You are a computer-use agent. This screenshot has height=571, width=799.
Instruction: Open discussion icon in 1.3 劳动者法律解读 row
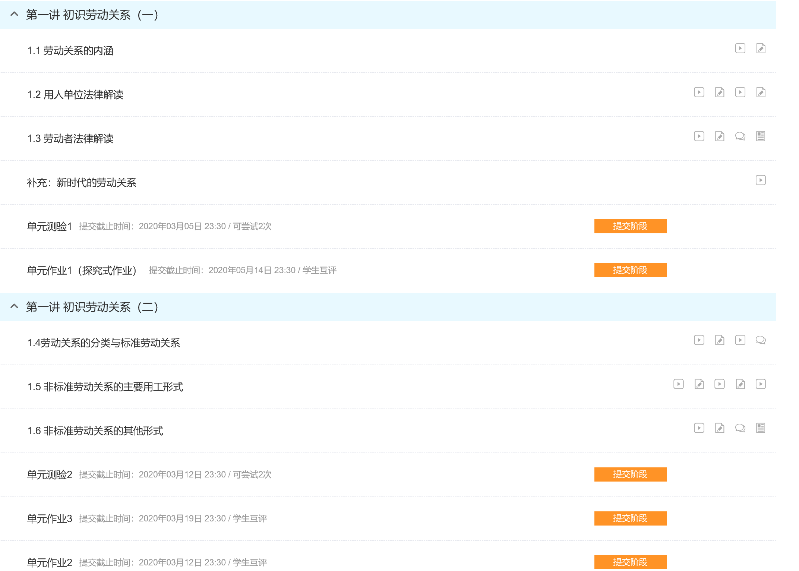[x=740, y=136]
